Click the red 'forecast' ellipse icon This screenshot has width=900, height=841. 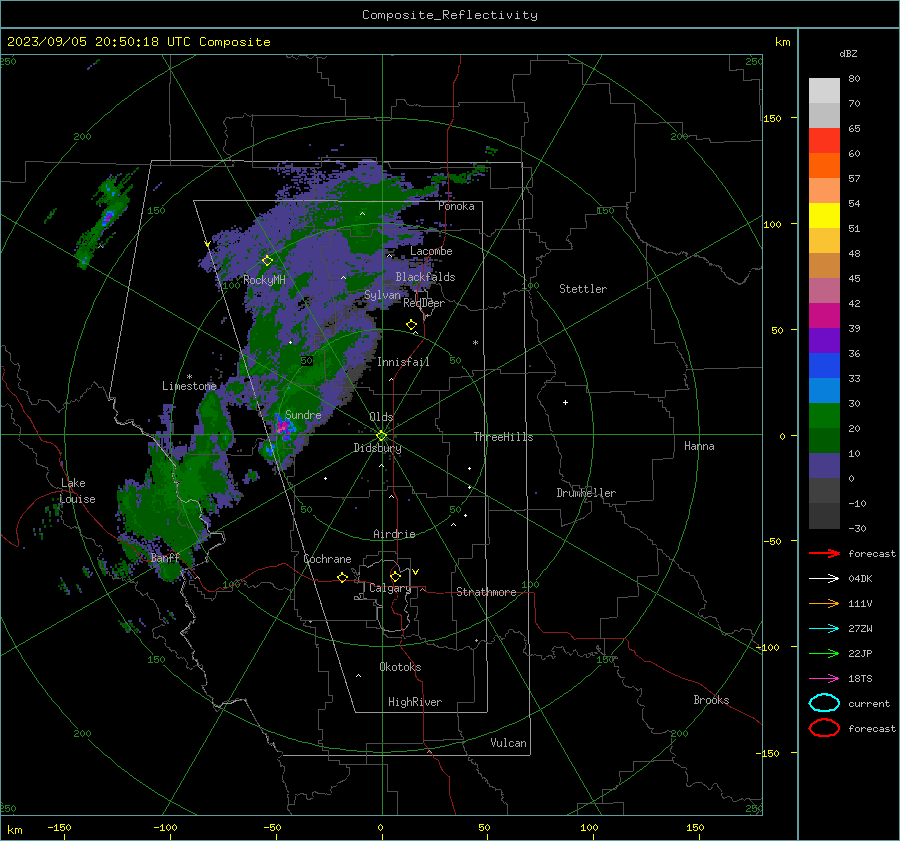click(824, 728)
